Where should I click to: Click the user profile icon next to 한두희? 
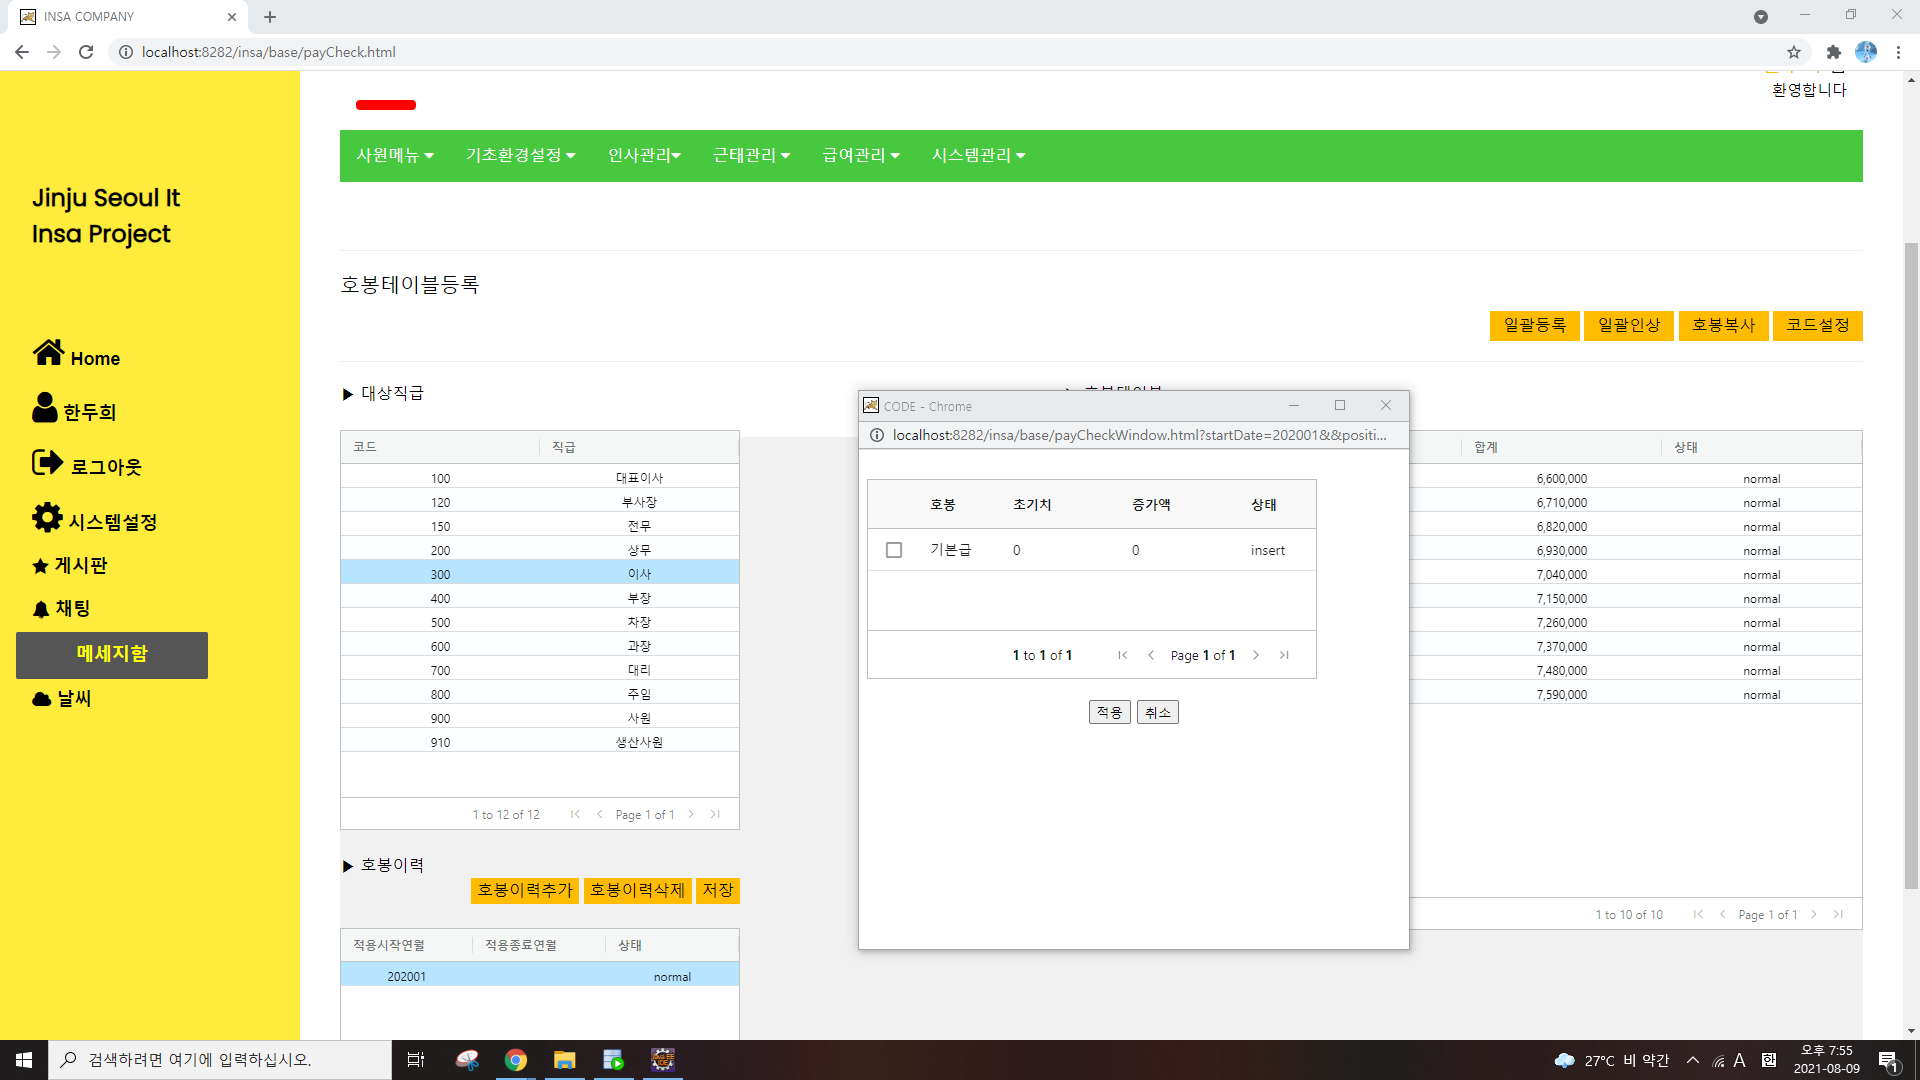click(x=45, y=407)
